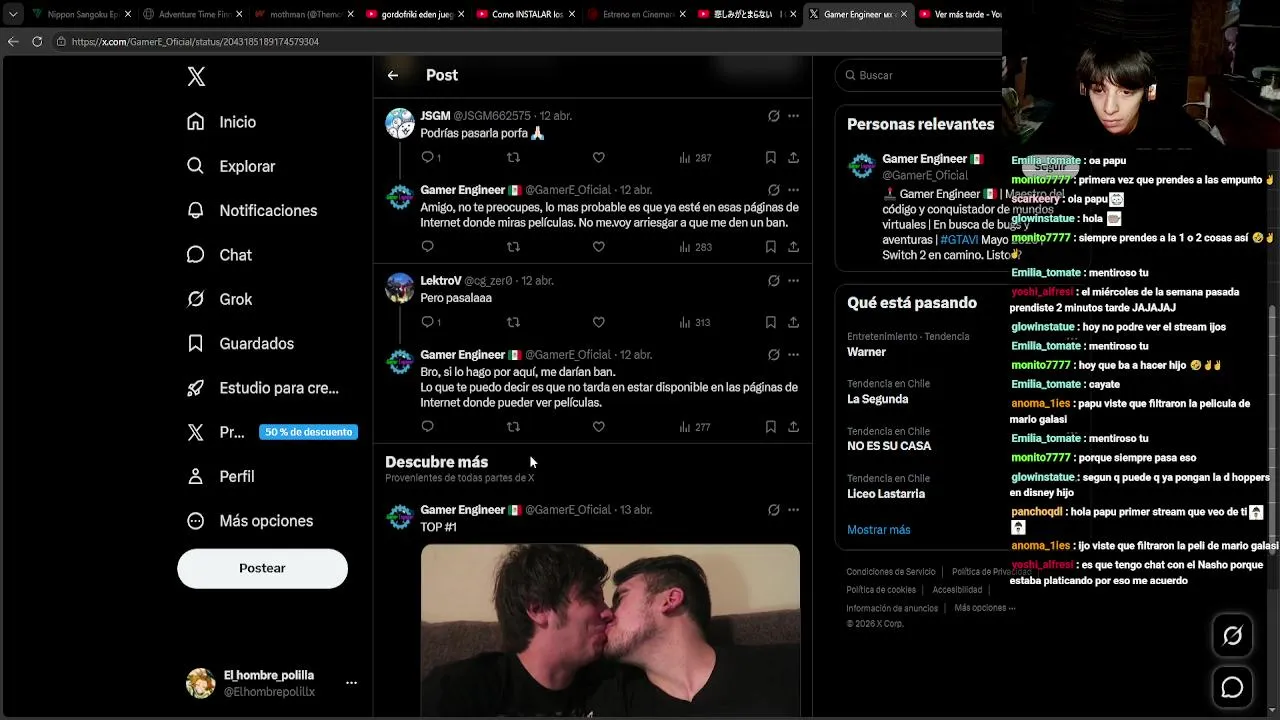The width and height of the screenshot is (1280, 720).
Task: Expand footer Más opciones
Action: [x=985, y=608]
